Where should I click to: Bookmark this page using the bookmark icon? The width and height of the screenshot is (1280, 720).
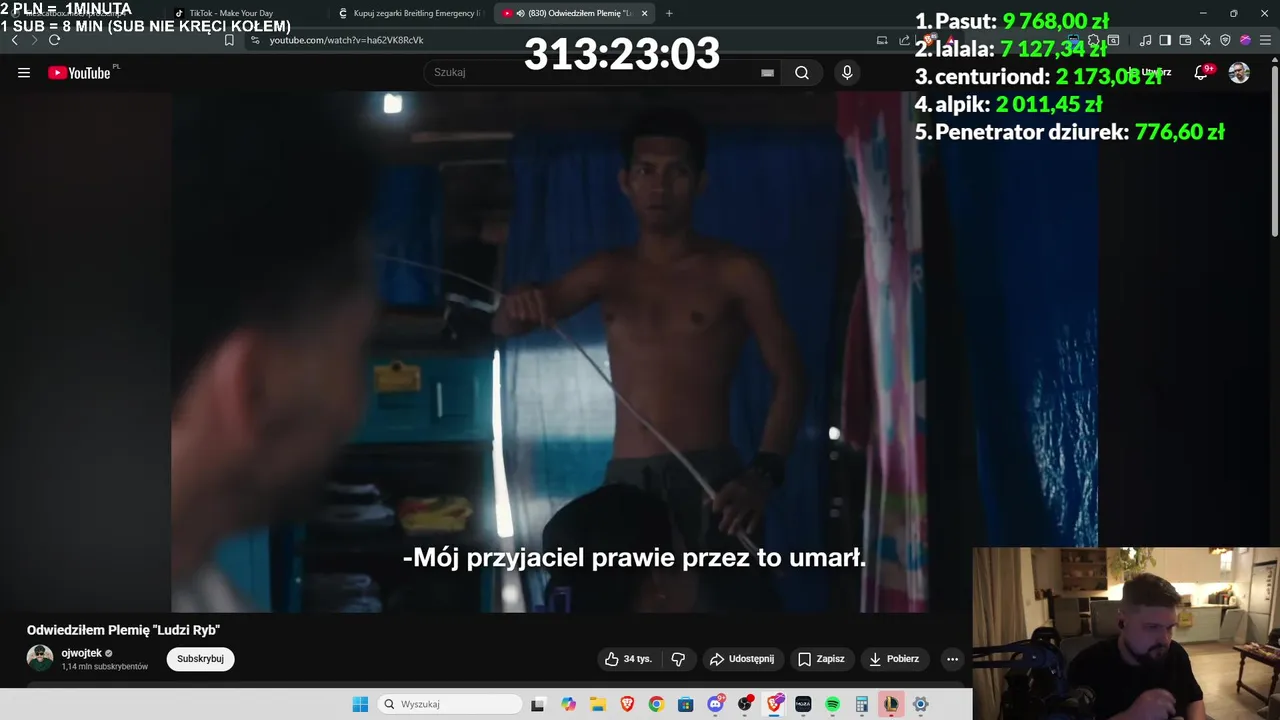[x=229, y=40]
